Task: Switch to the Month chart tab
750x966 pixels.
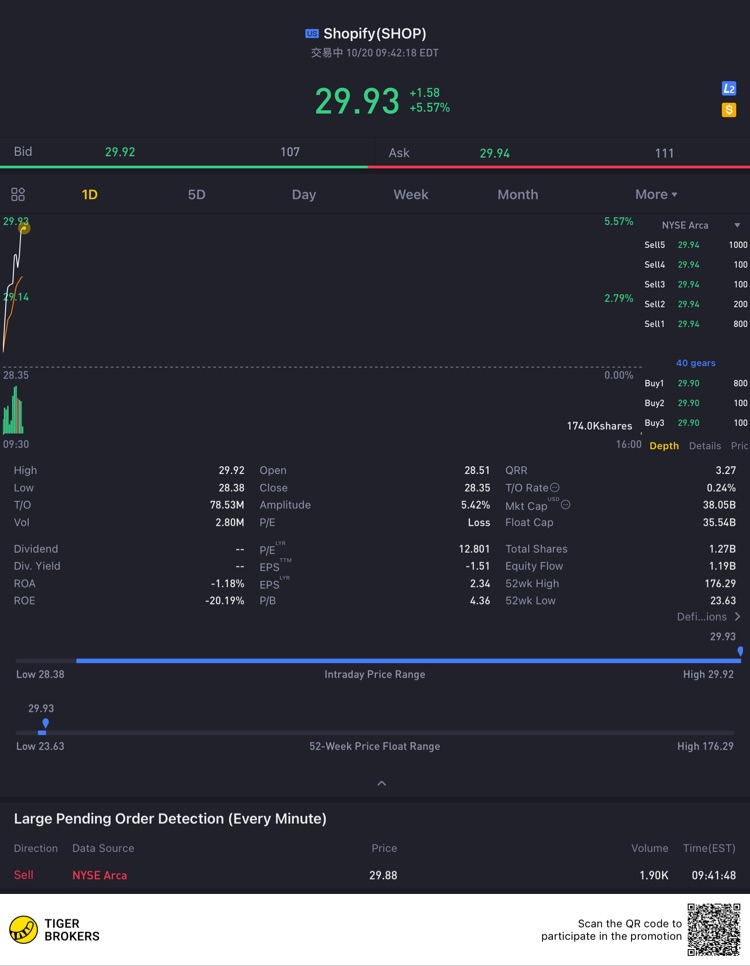Action: click(x=518, y=195)
